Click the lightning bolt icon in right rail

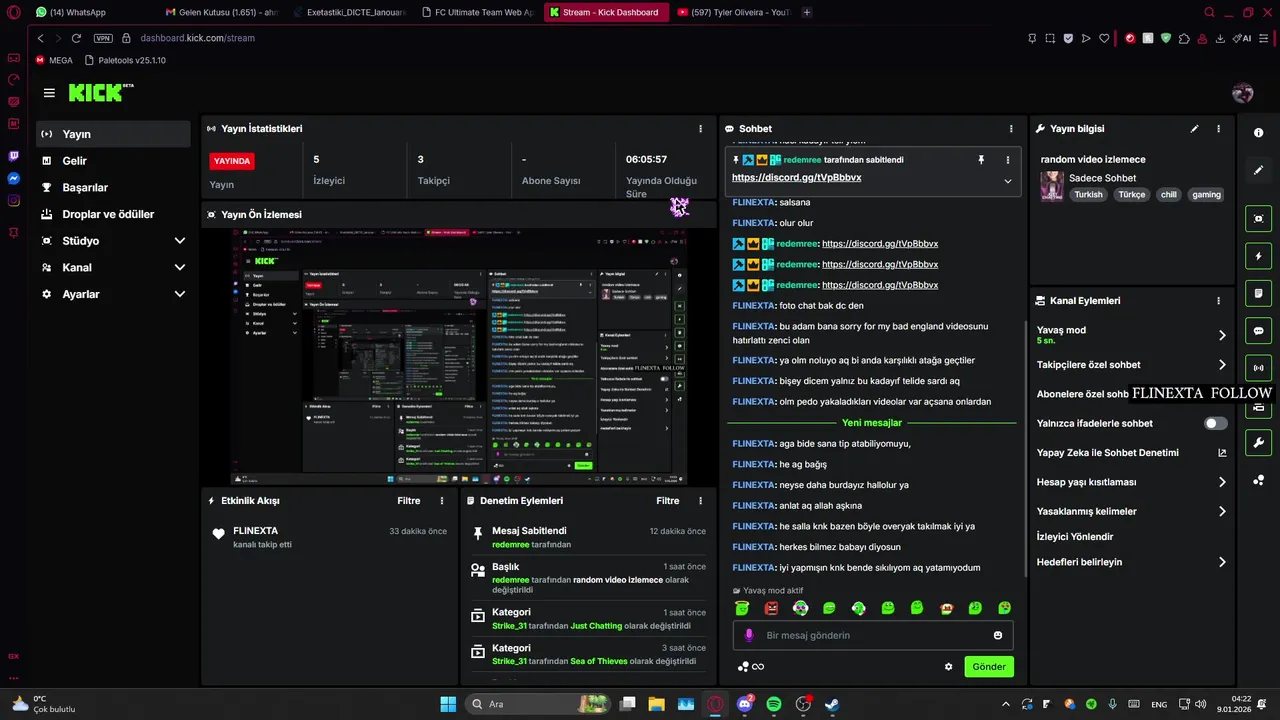coord(1258,256)
